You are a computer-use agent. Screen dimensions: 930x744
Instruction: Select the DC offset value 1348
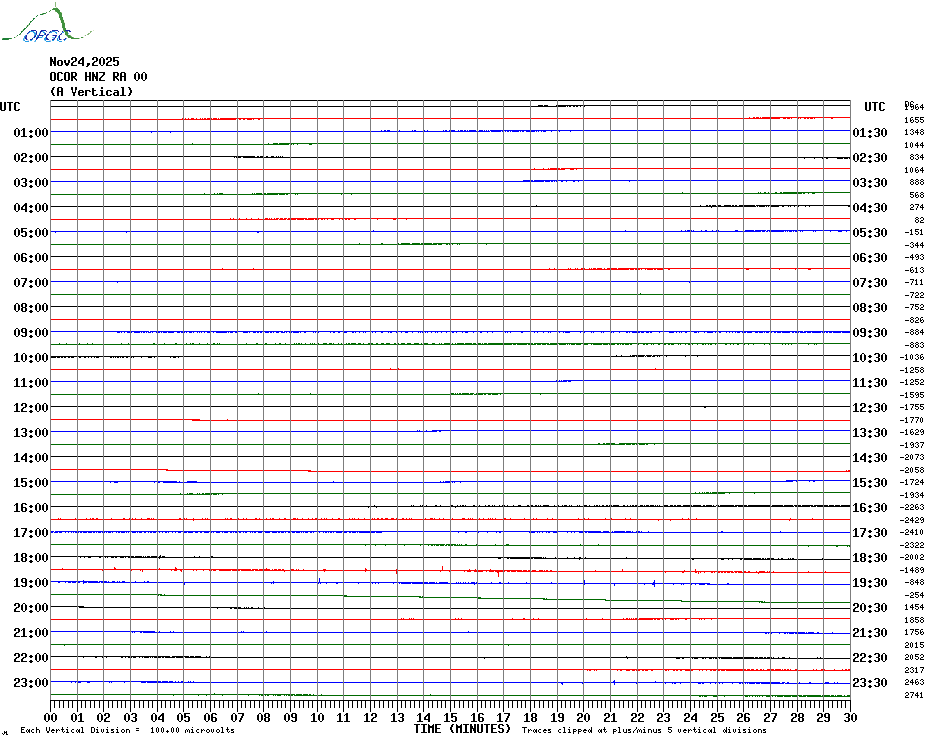click(914, 132)
